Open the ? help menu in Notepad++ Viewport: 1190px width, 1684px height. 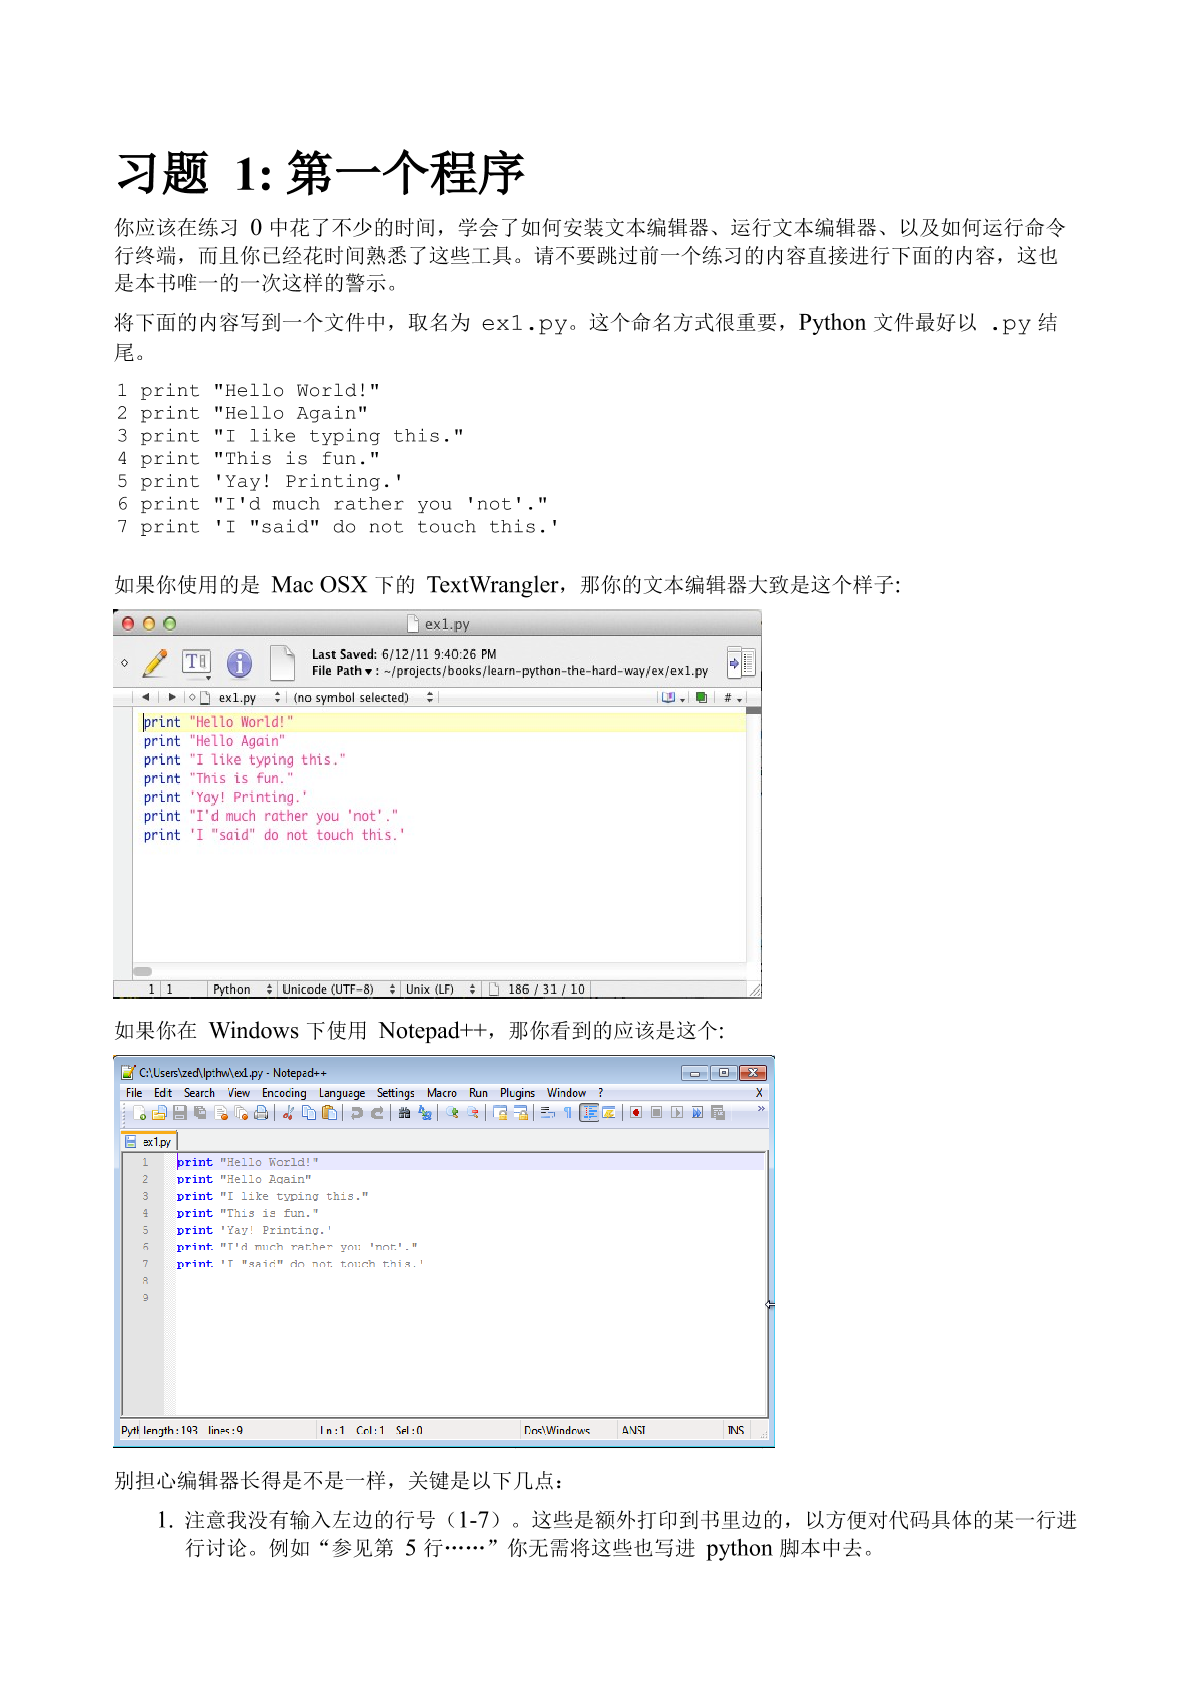600,1093
